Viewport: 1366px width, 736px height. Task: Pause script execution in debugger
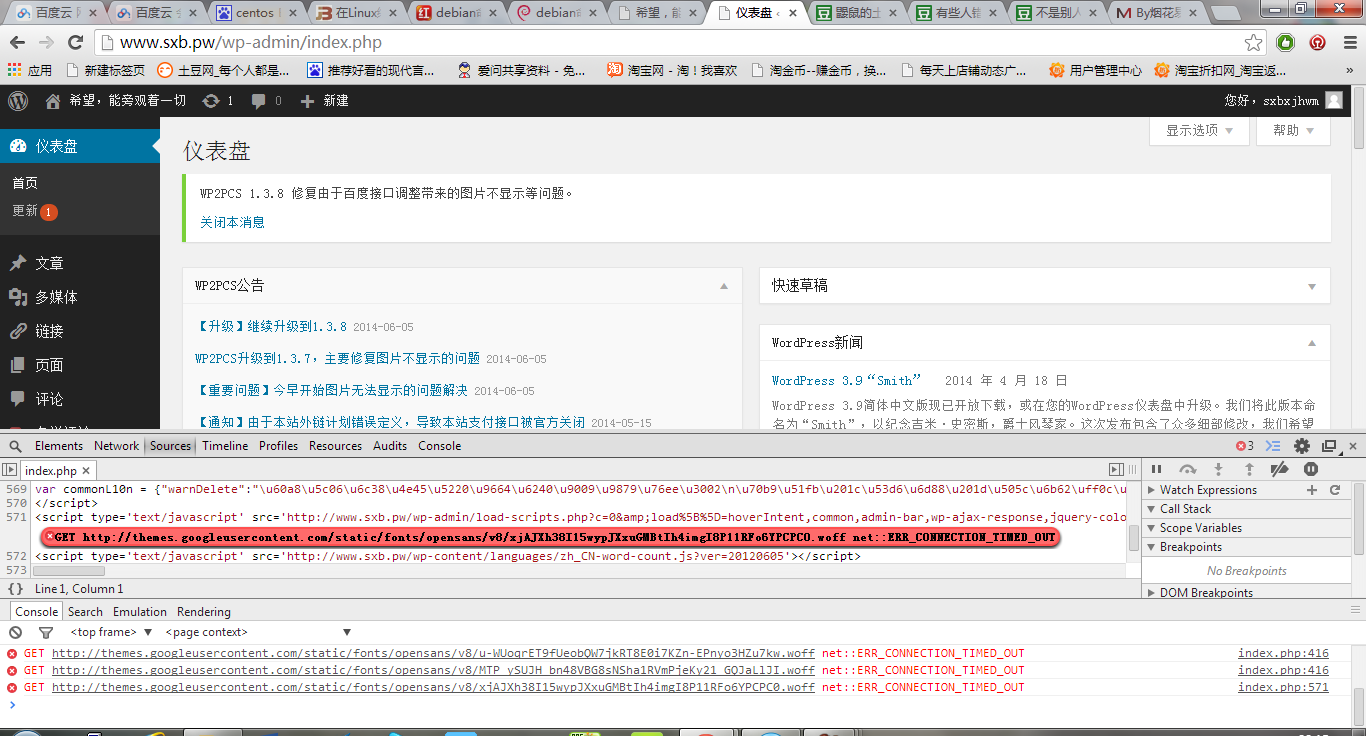[1156, 469]
